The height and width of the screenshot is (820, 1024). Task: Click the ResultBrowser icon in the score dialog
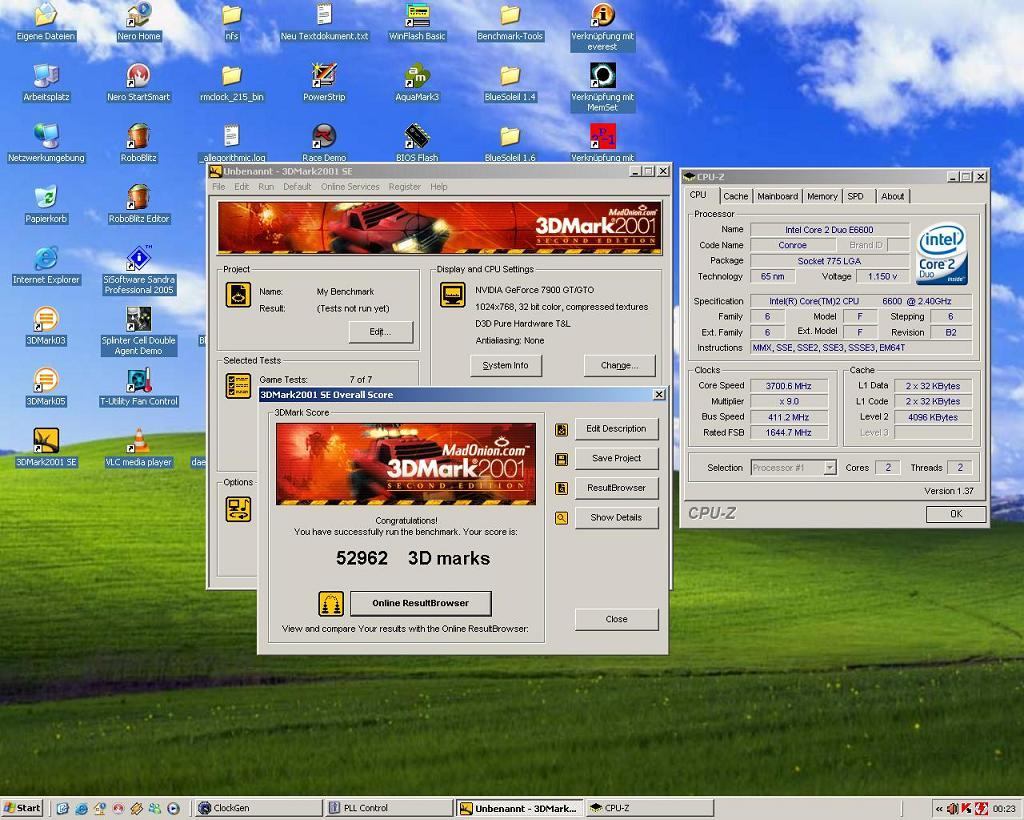(561, 488)
